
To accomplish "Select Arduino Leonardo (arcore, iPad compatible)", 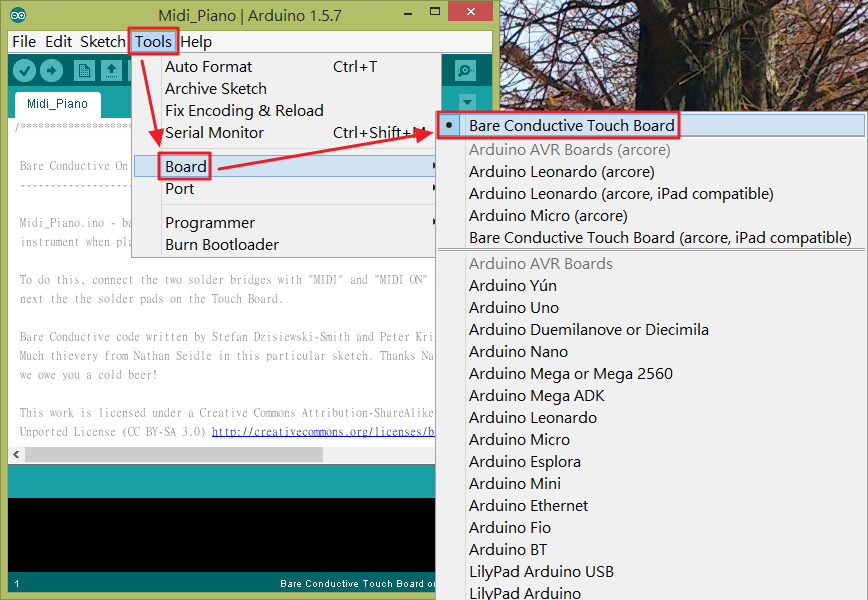I will point(652,194).
